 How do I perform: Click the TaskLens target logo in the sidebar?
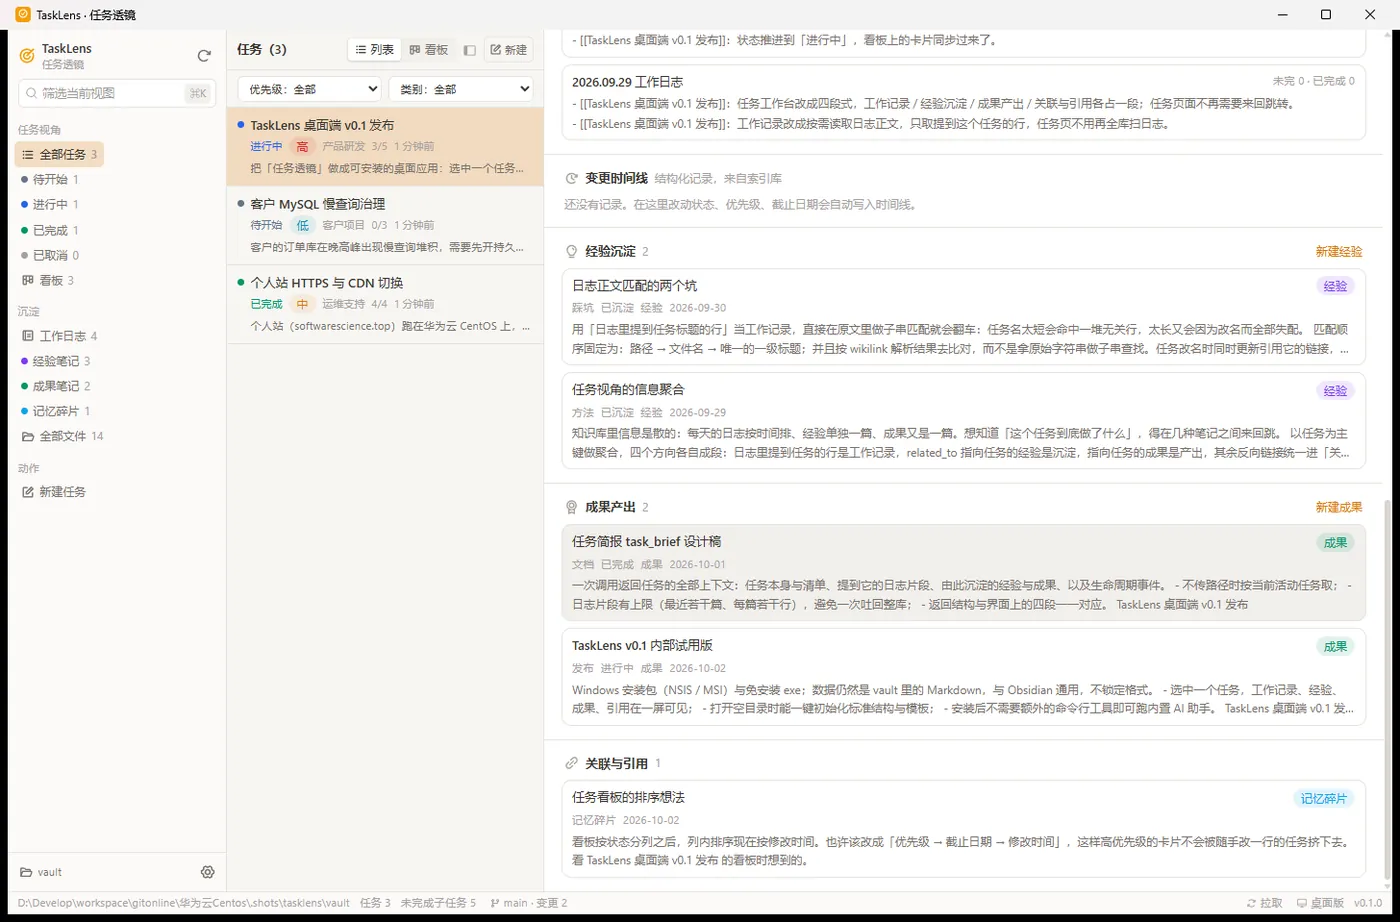point(27,56)
